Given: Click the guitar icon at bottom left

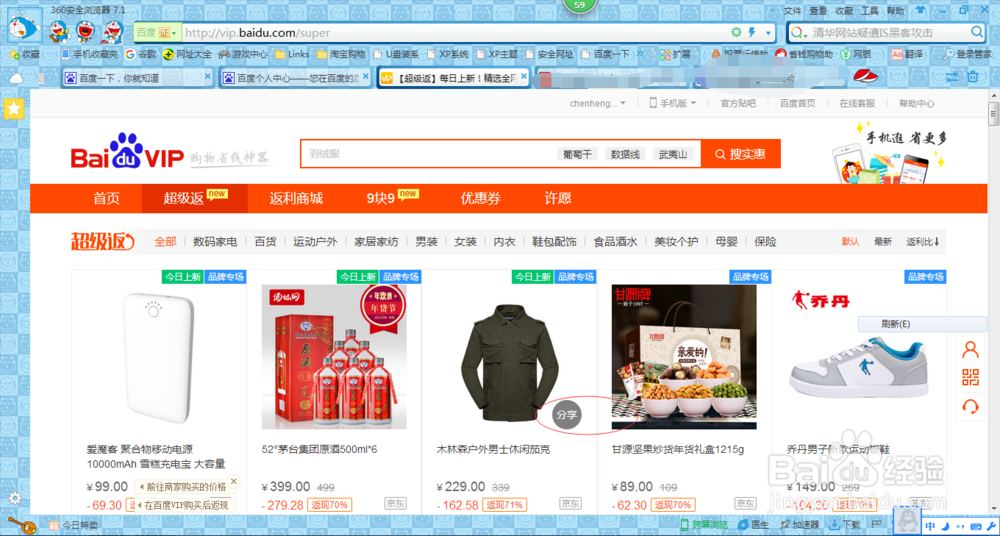Looking at the screenshot, I should click(x=20, y=526).
